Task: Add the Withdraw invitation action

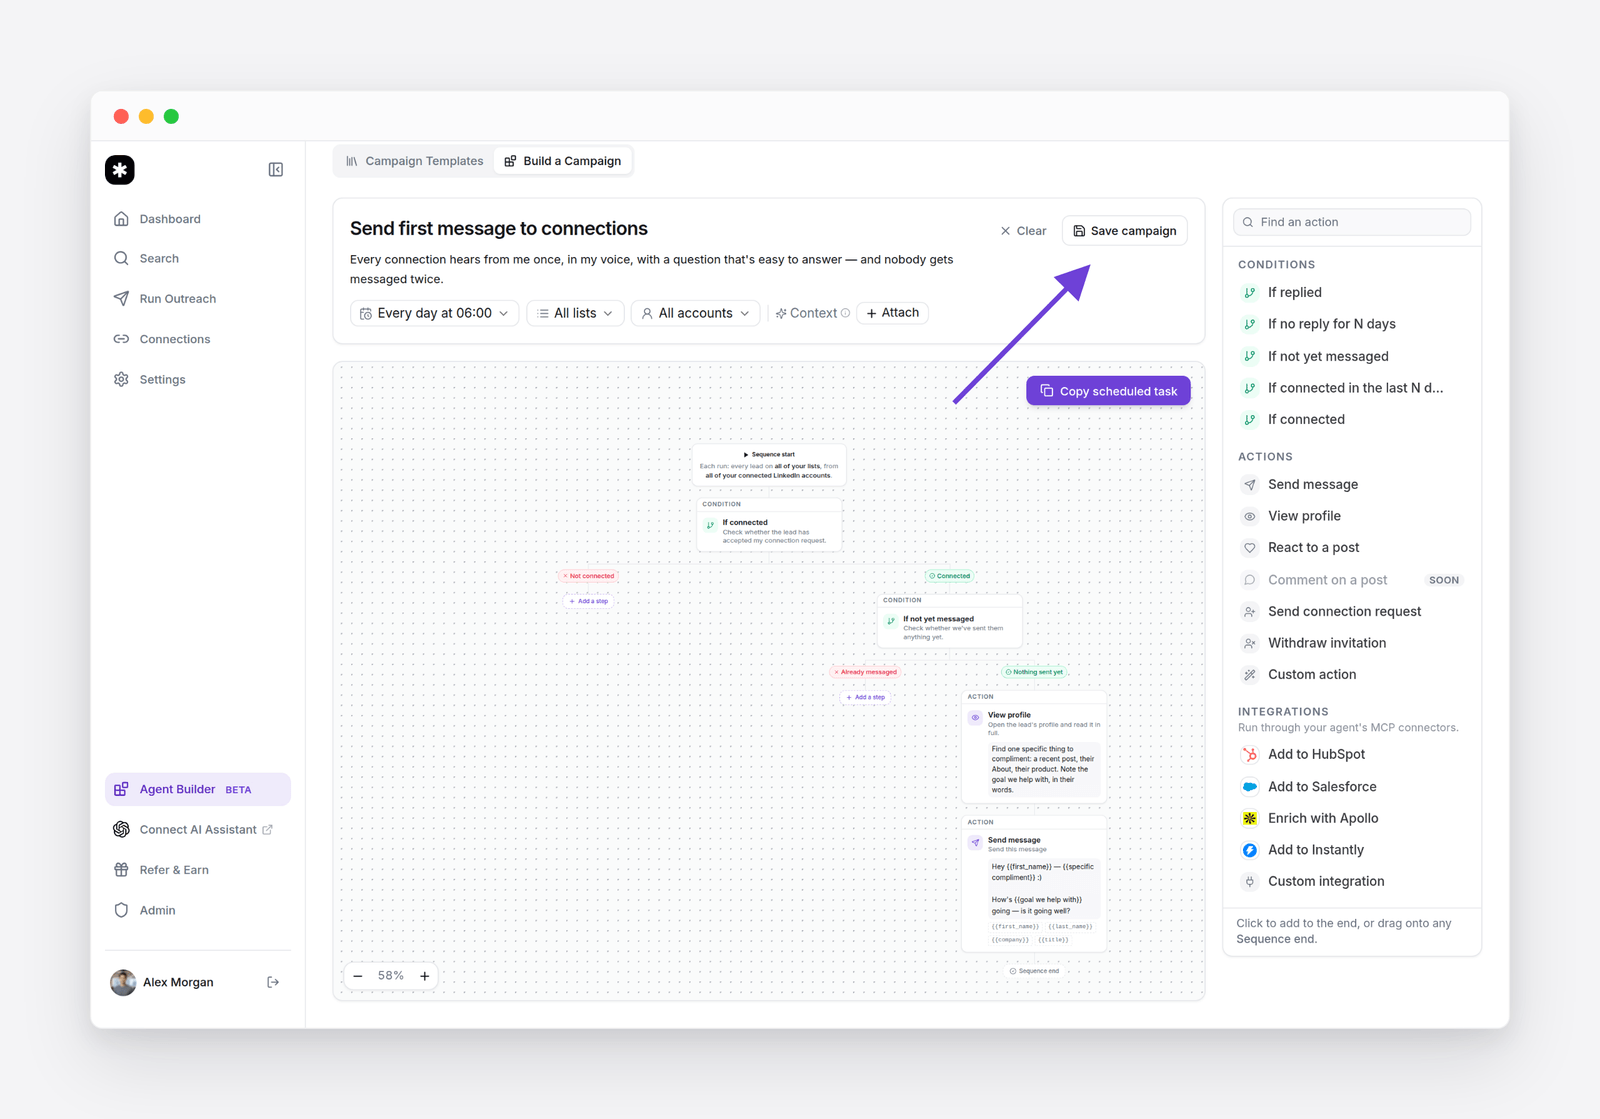Action: pos(1352,643)
